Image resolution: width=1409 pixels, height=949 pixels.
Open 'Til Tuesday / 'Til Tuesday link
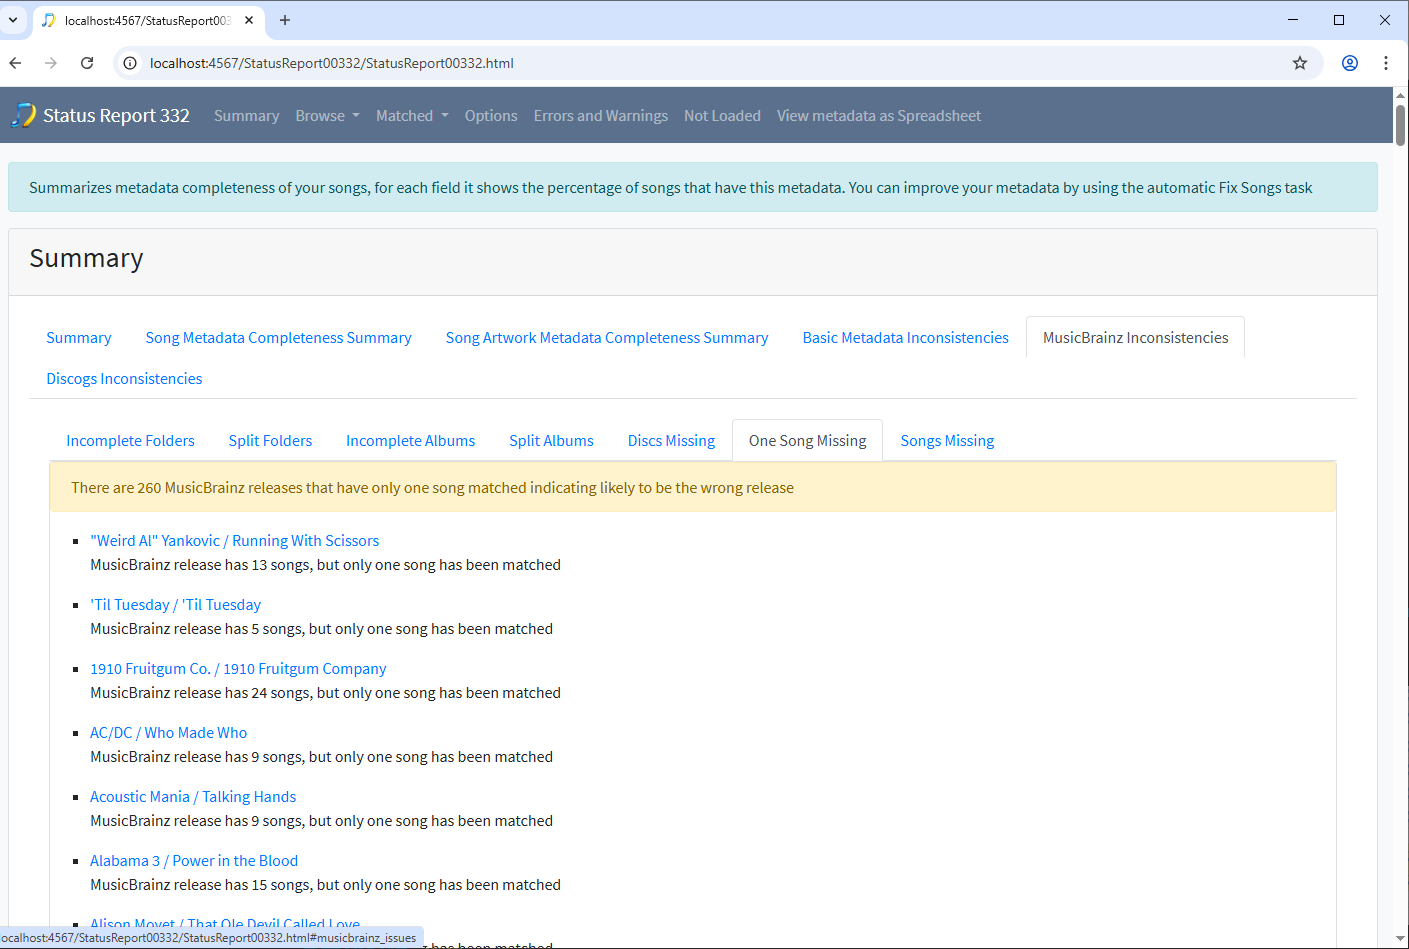click(175, 605)
